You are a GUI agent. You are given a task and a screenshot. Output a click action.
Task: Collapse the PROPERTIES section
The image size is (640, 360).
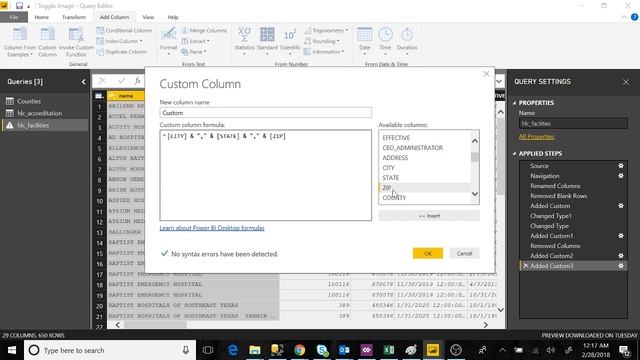click(x=514, y=103)
